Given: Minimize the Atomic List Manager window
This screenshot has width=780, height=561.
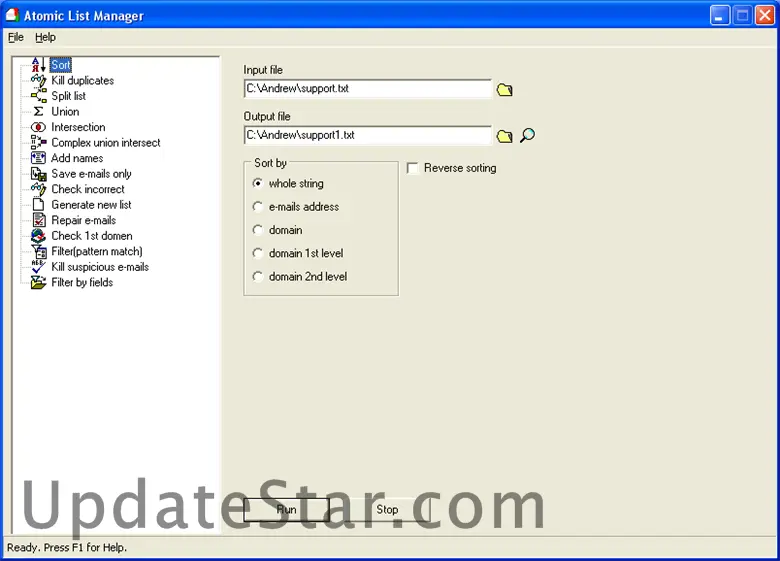Looking at the screenshot, I should (719, 15).
